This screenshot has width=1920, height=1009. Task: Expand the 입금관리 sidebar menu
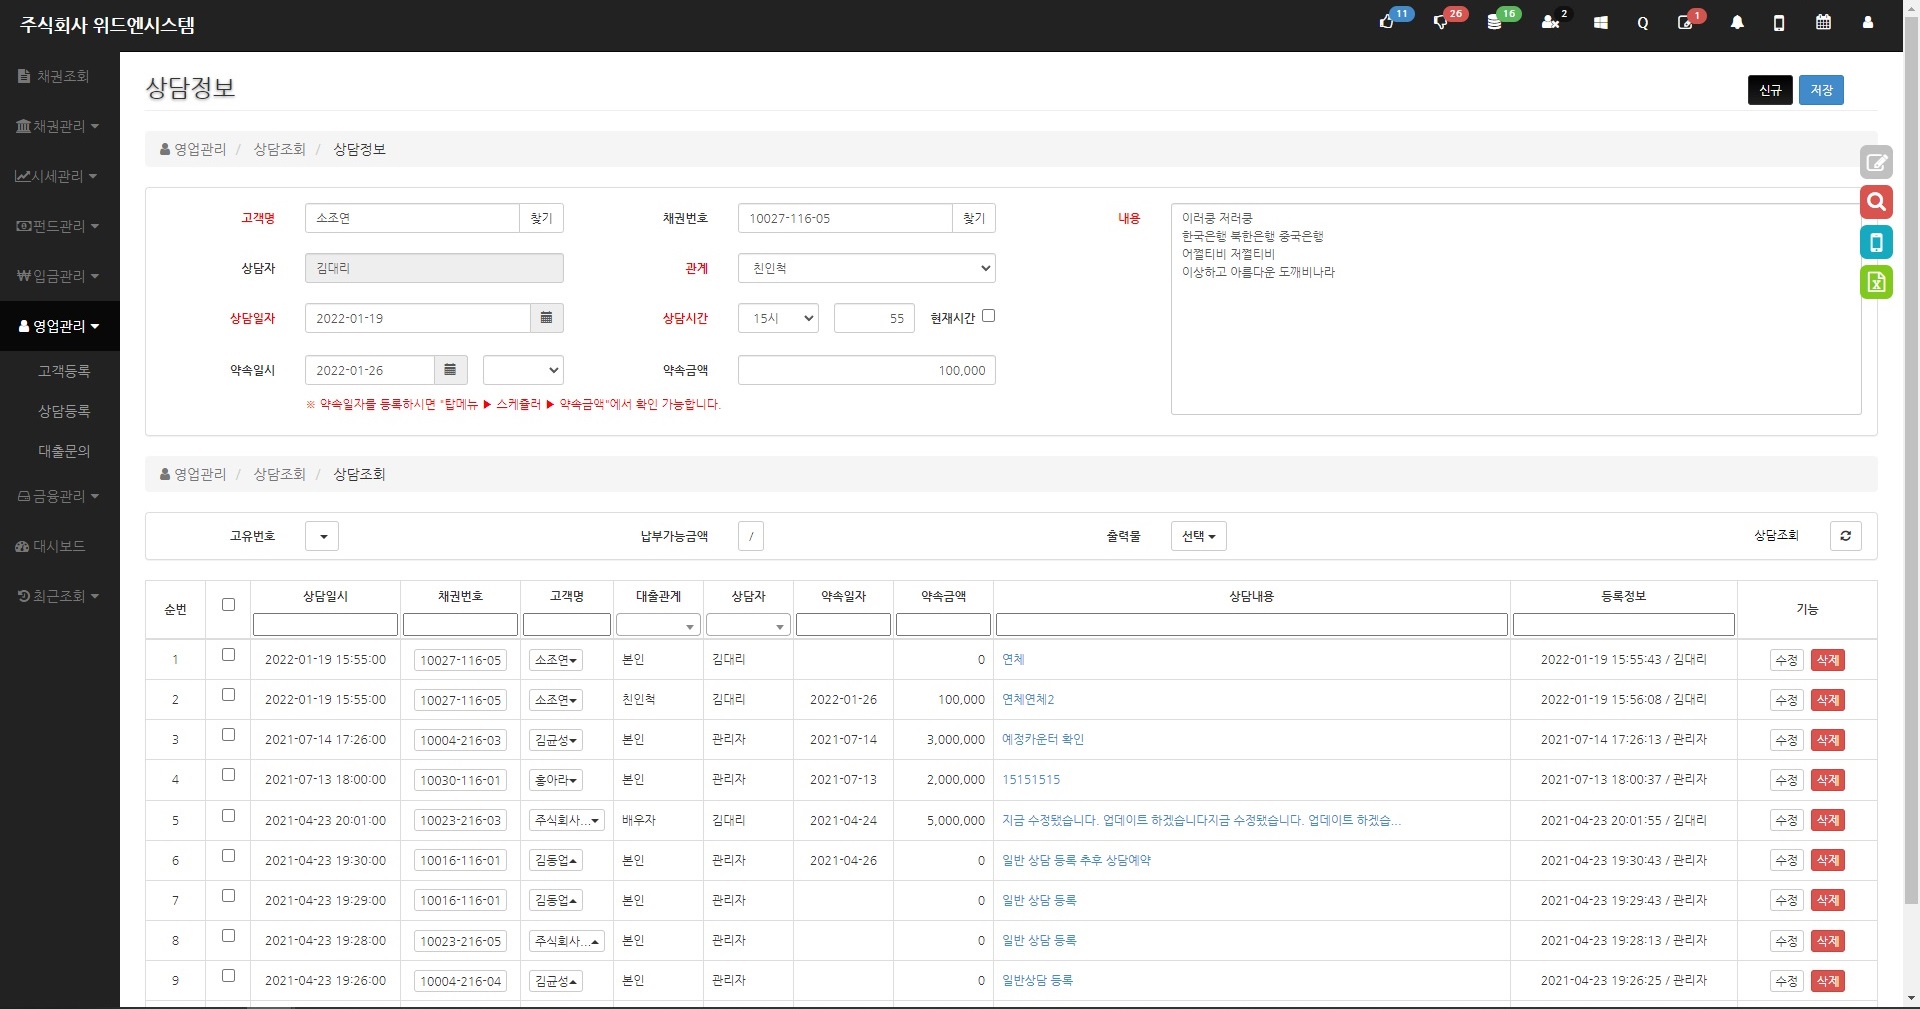tap(58, 276)
